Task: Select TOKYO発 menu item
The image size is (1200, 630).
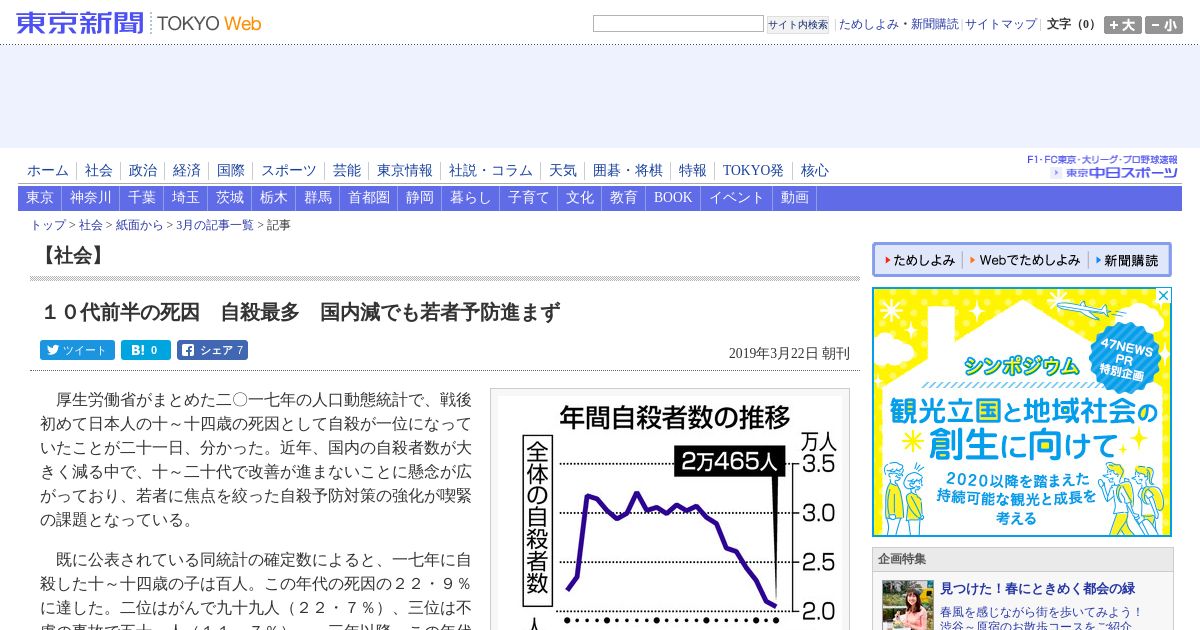Action: (753, 171)
